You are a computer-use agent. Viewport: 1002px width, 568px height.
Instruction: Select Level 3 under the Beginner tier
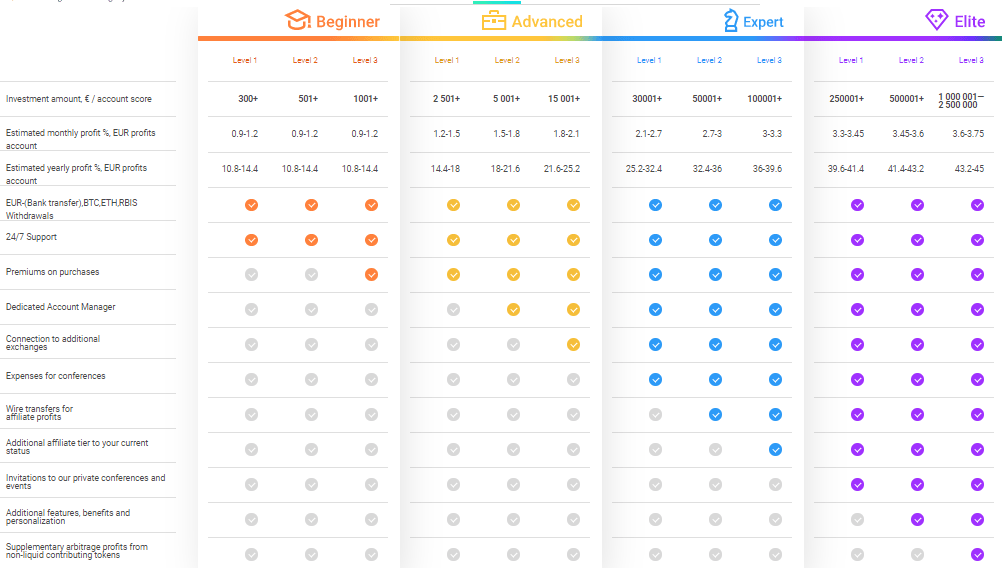point(365,61)
